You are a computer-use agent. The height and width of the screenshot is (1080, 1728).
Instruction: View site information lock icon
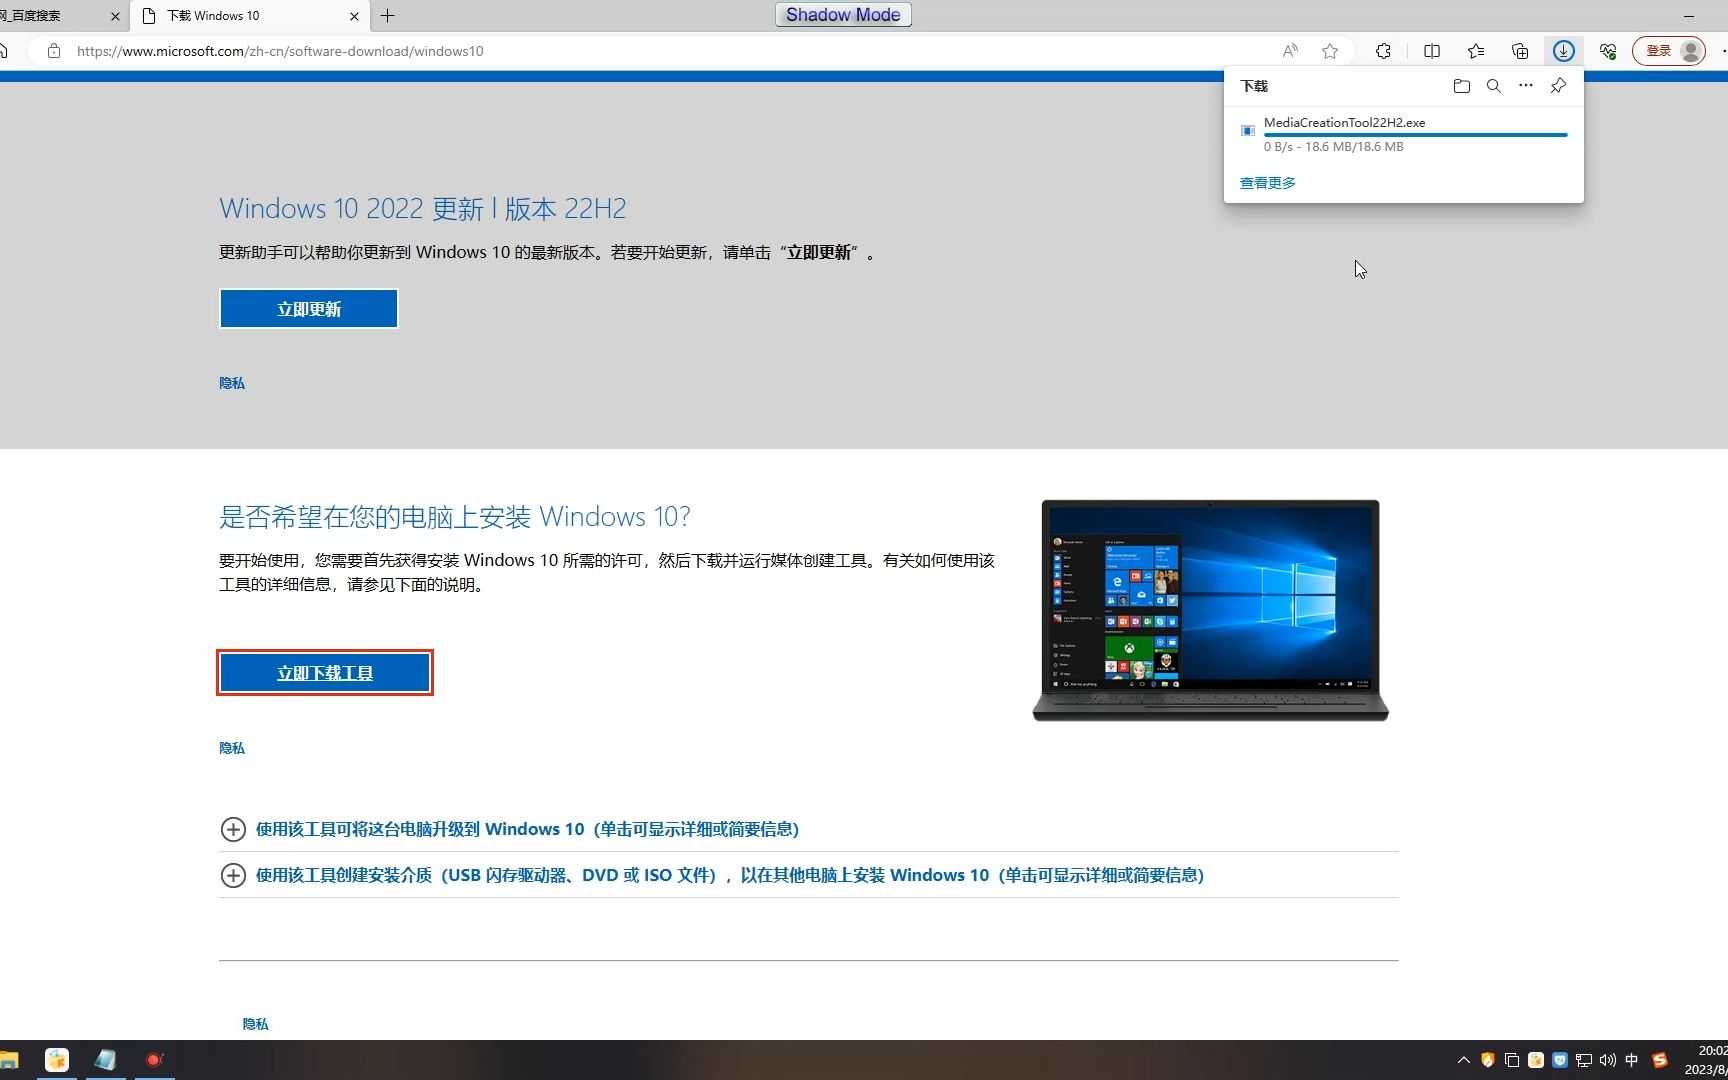click(54, 51)
